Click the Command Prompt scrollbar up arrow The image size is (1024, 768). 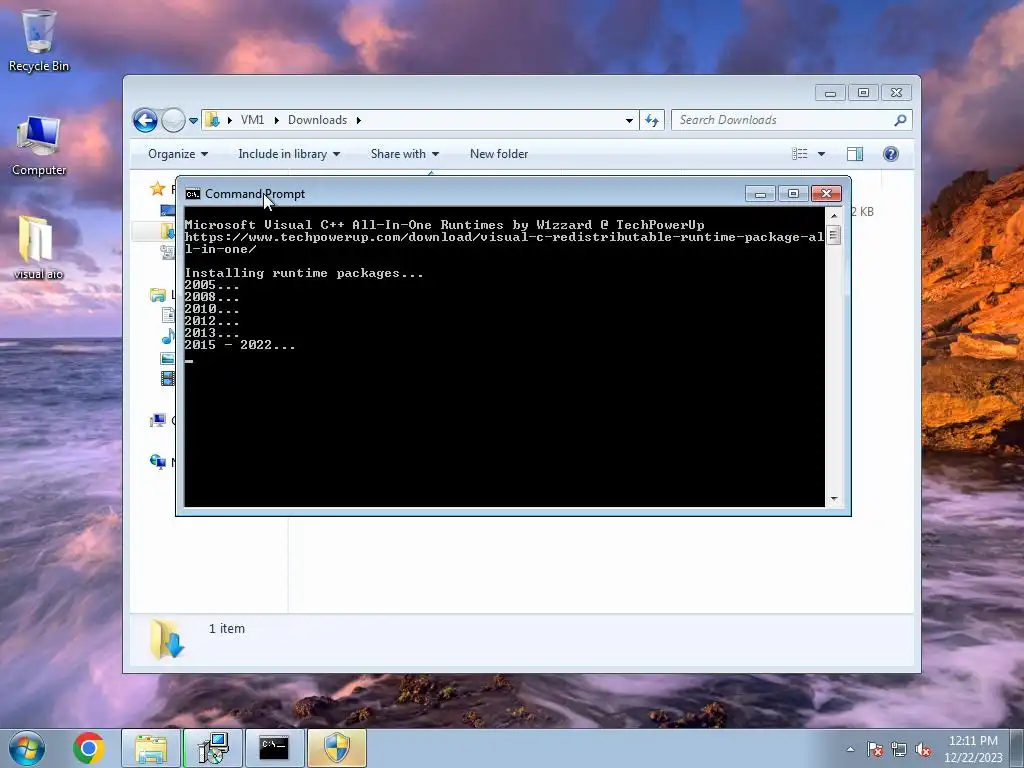tap(833, 216)
